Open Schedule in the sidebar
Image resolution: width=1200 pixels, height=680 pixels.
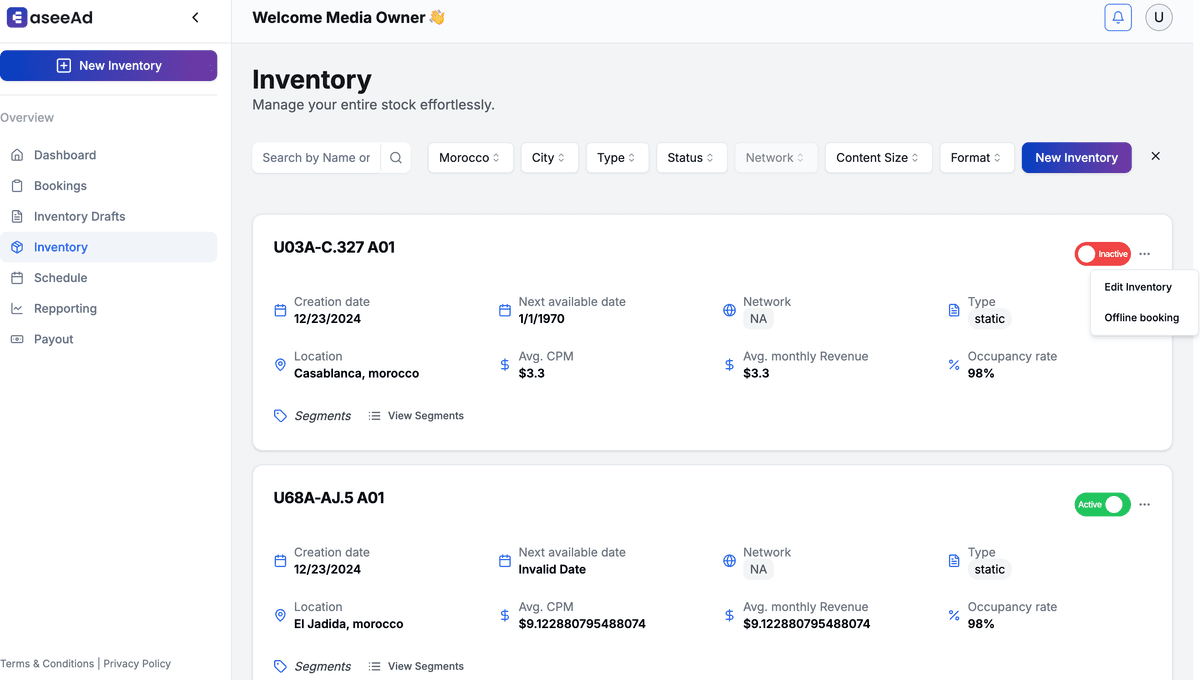pos(108,278)
